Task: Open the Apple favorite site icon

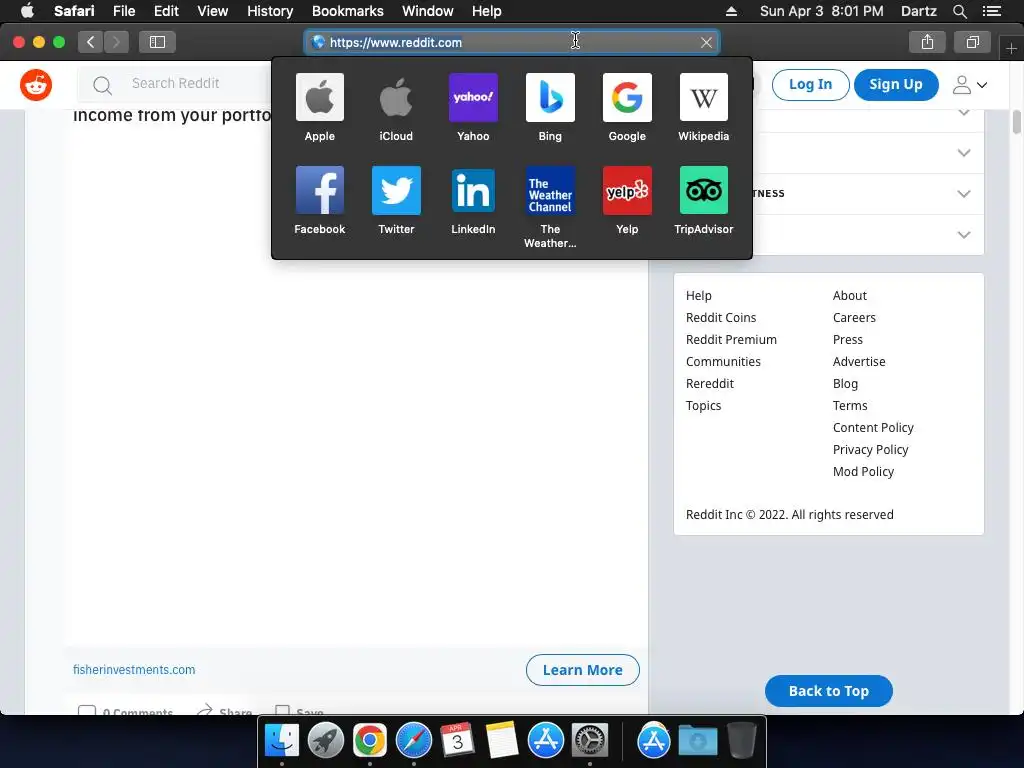Action: click(319, 97)
